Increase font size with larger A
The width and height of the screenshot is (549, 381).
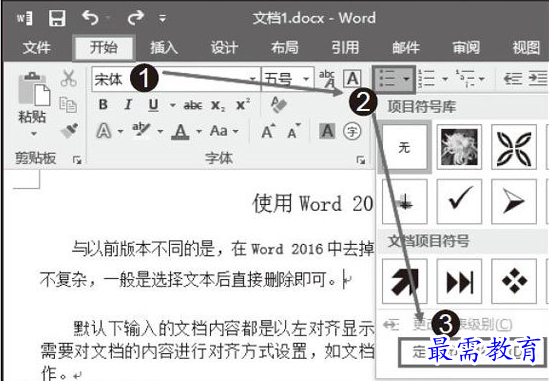click(x=268, y=131)
